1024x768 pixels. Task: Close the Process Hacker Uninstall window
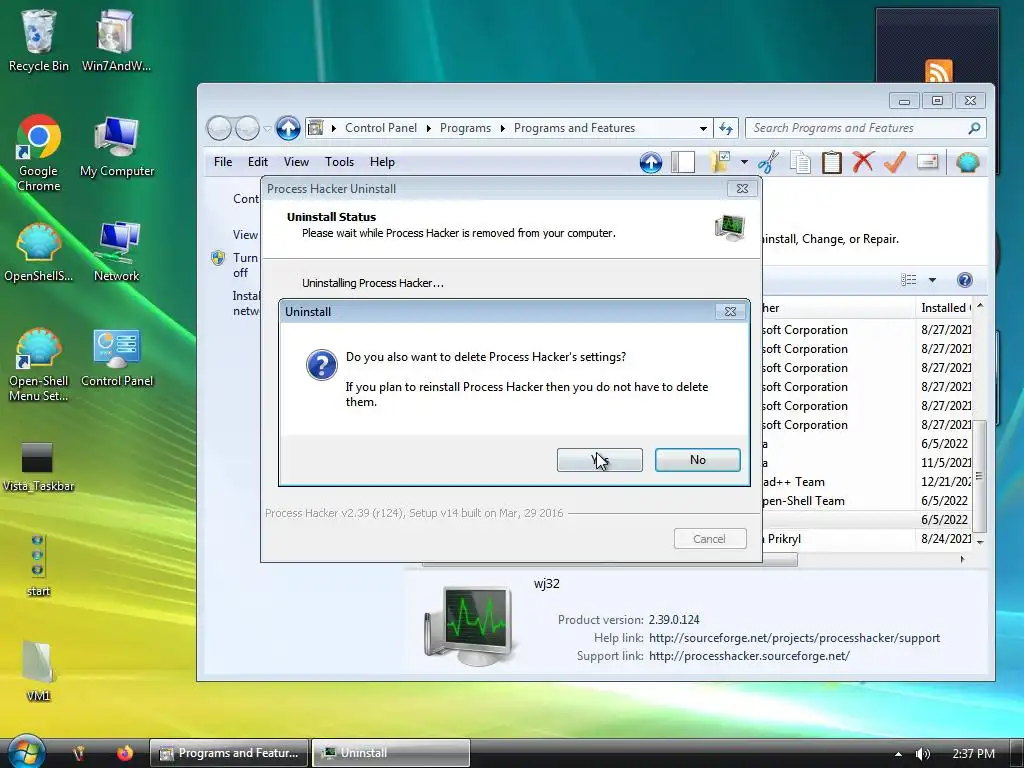coord(743,189)
